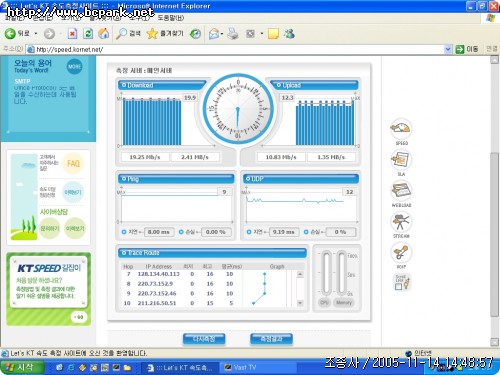
Task: Click the Memory gauge slider
Action: click(341, 273)
